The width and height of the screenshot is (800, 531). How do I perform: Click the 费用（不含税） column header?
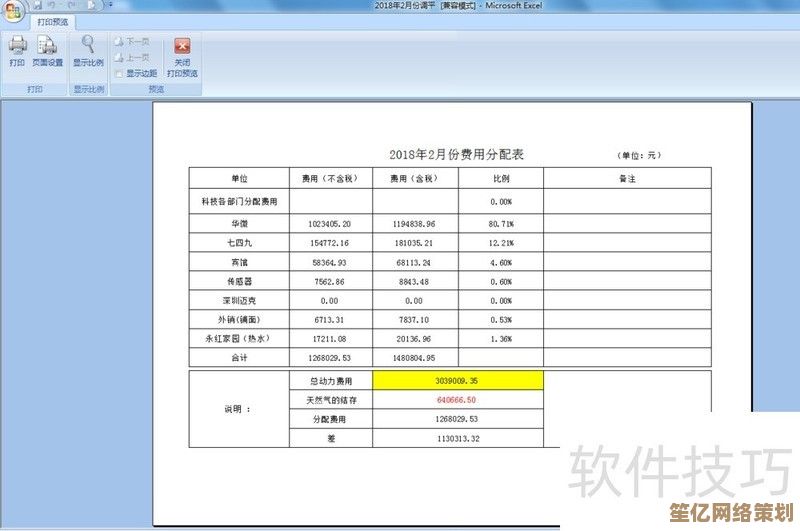pos(330,179)
